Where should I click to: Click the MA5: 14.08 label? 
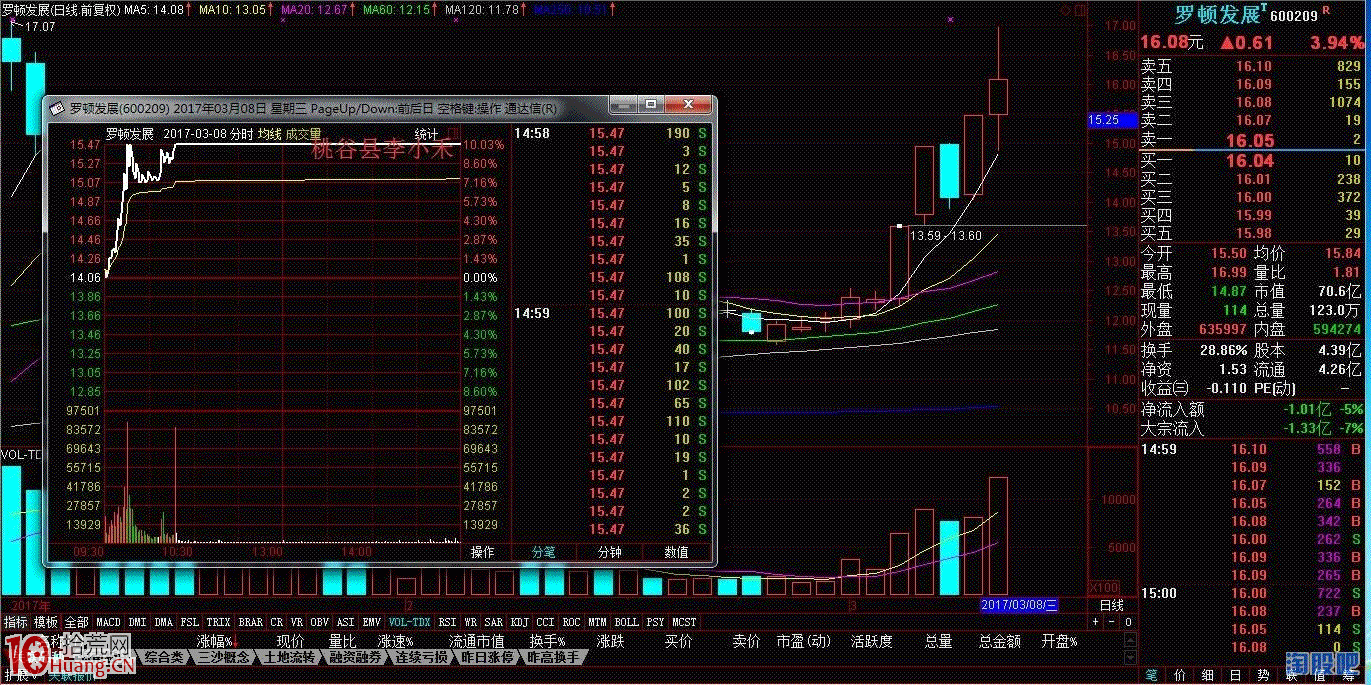pyautogui.click(x=153, y=9)
